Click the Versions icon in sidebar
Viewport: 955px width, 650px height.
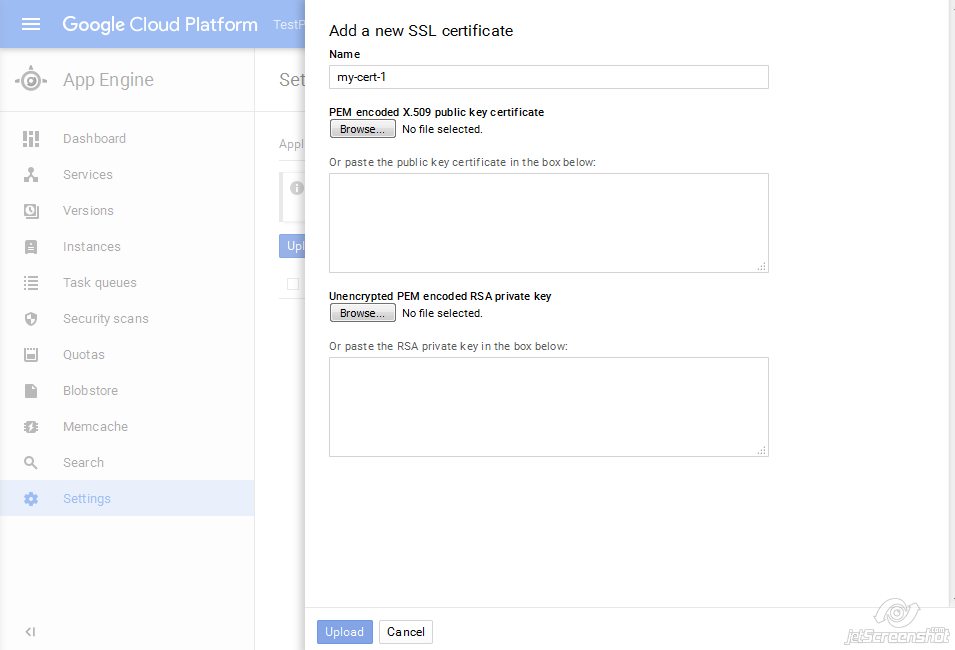(x=31, y=211)
